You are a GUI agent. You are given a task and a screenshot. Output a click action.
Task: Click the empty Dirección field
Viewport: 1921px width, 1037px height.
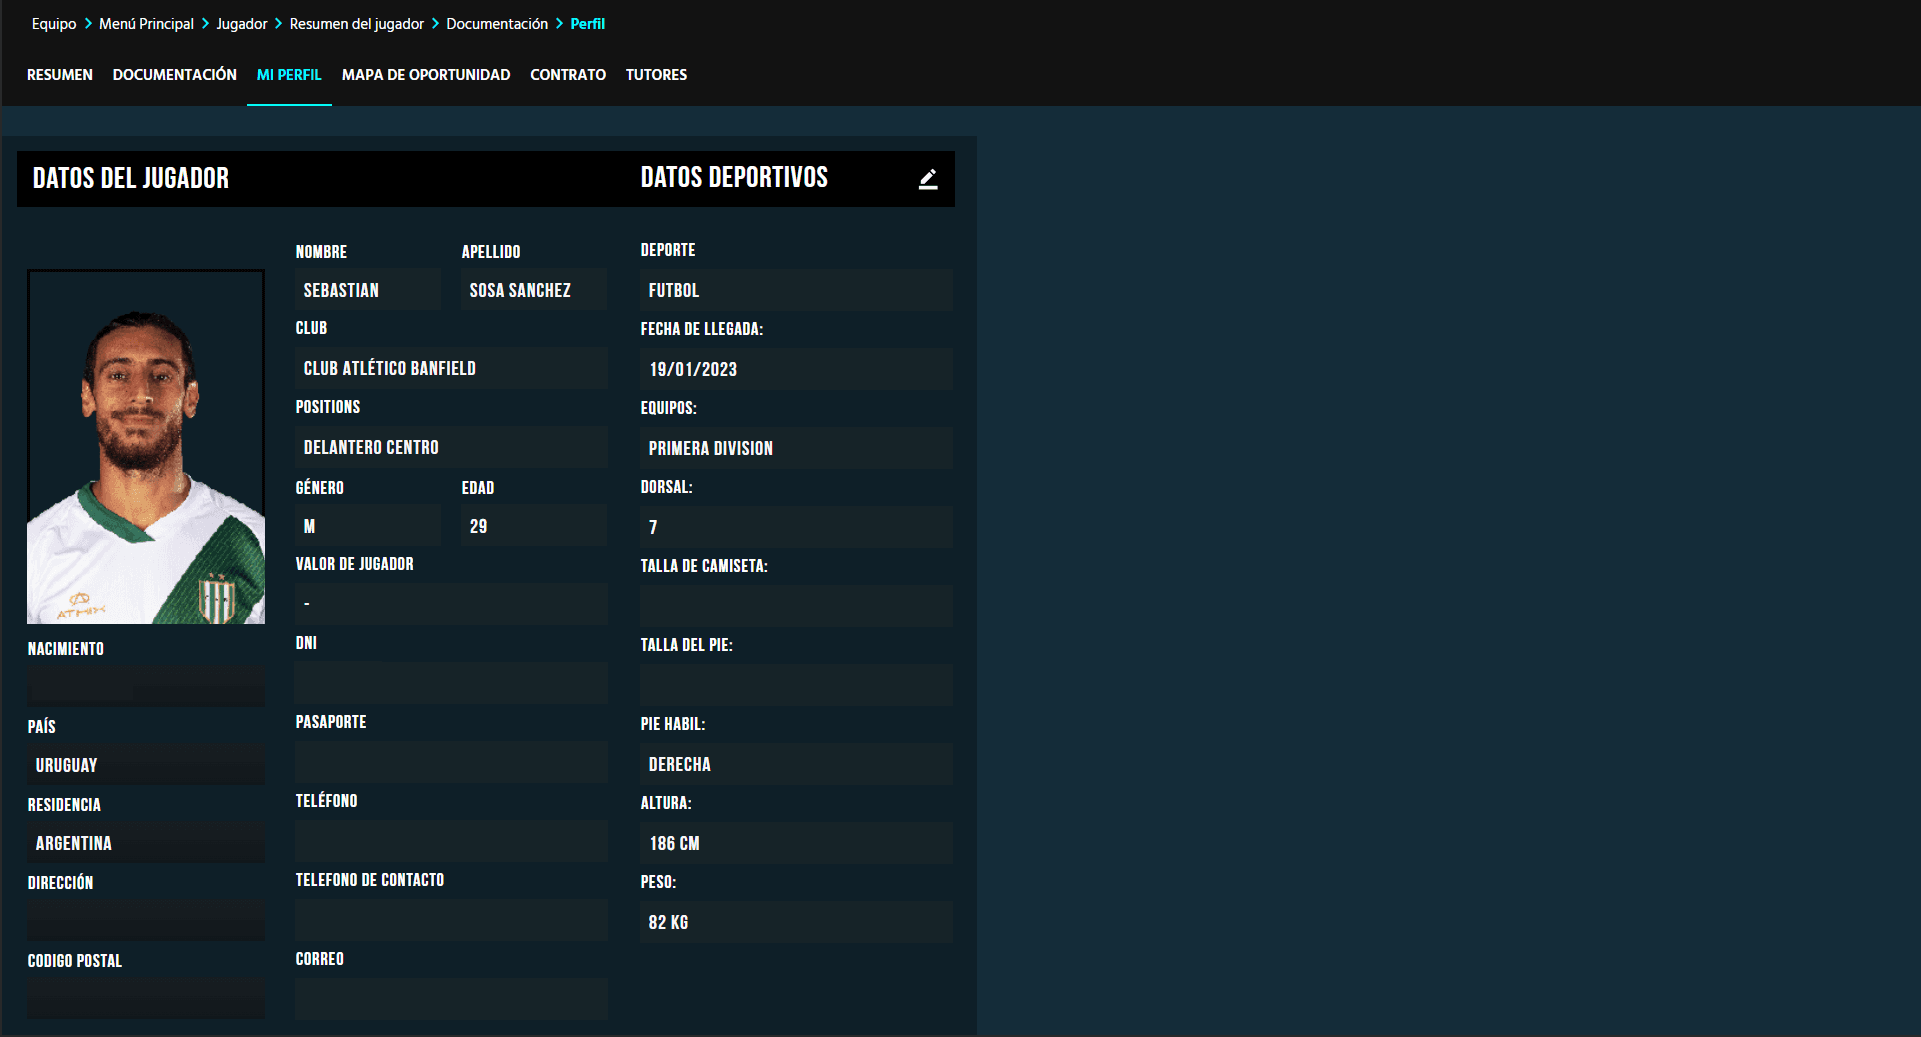click(146, 921)
